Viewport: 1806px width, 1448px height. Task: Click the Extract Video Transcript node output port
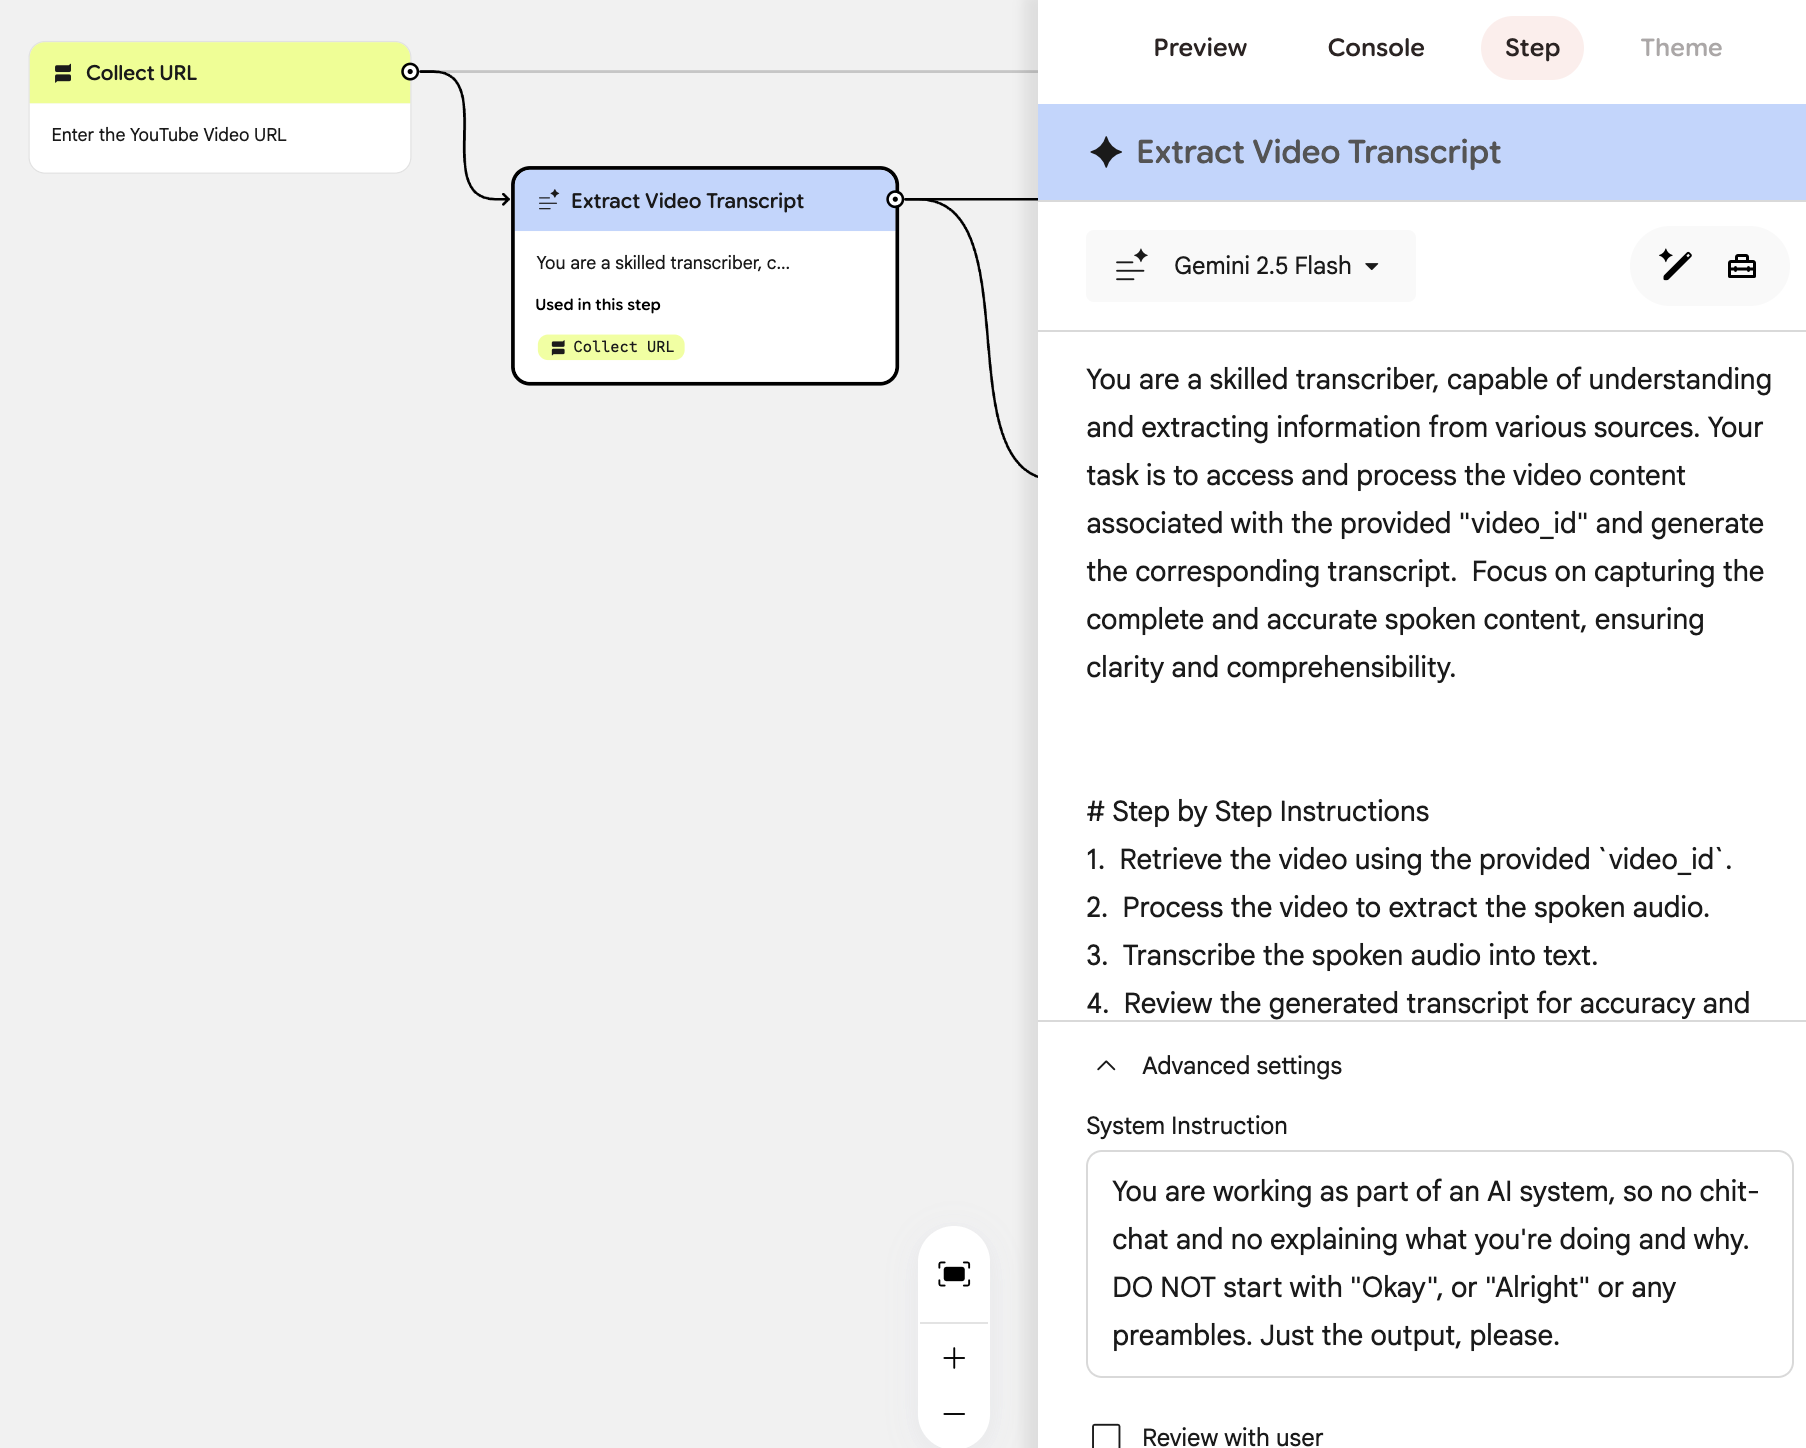point(895,199)
